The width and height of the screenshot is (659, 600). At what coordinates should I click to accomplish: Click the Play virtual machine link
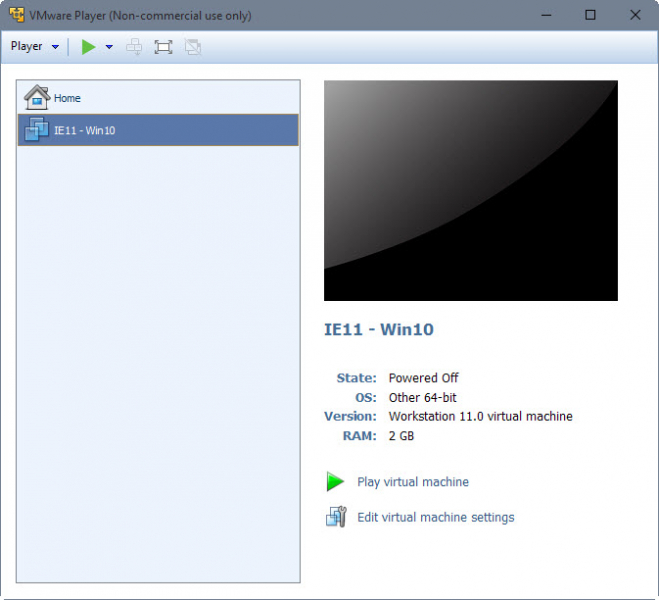pos(413,482)
